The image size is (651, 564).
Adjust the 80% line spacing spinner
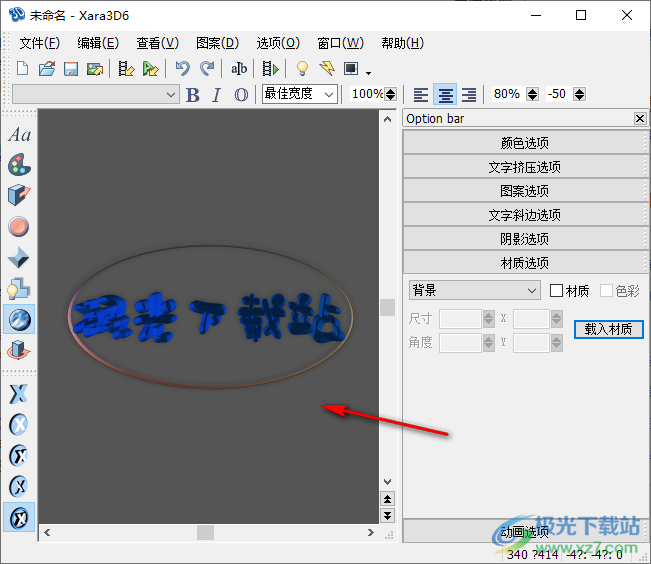(x=533, y=94)
